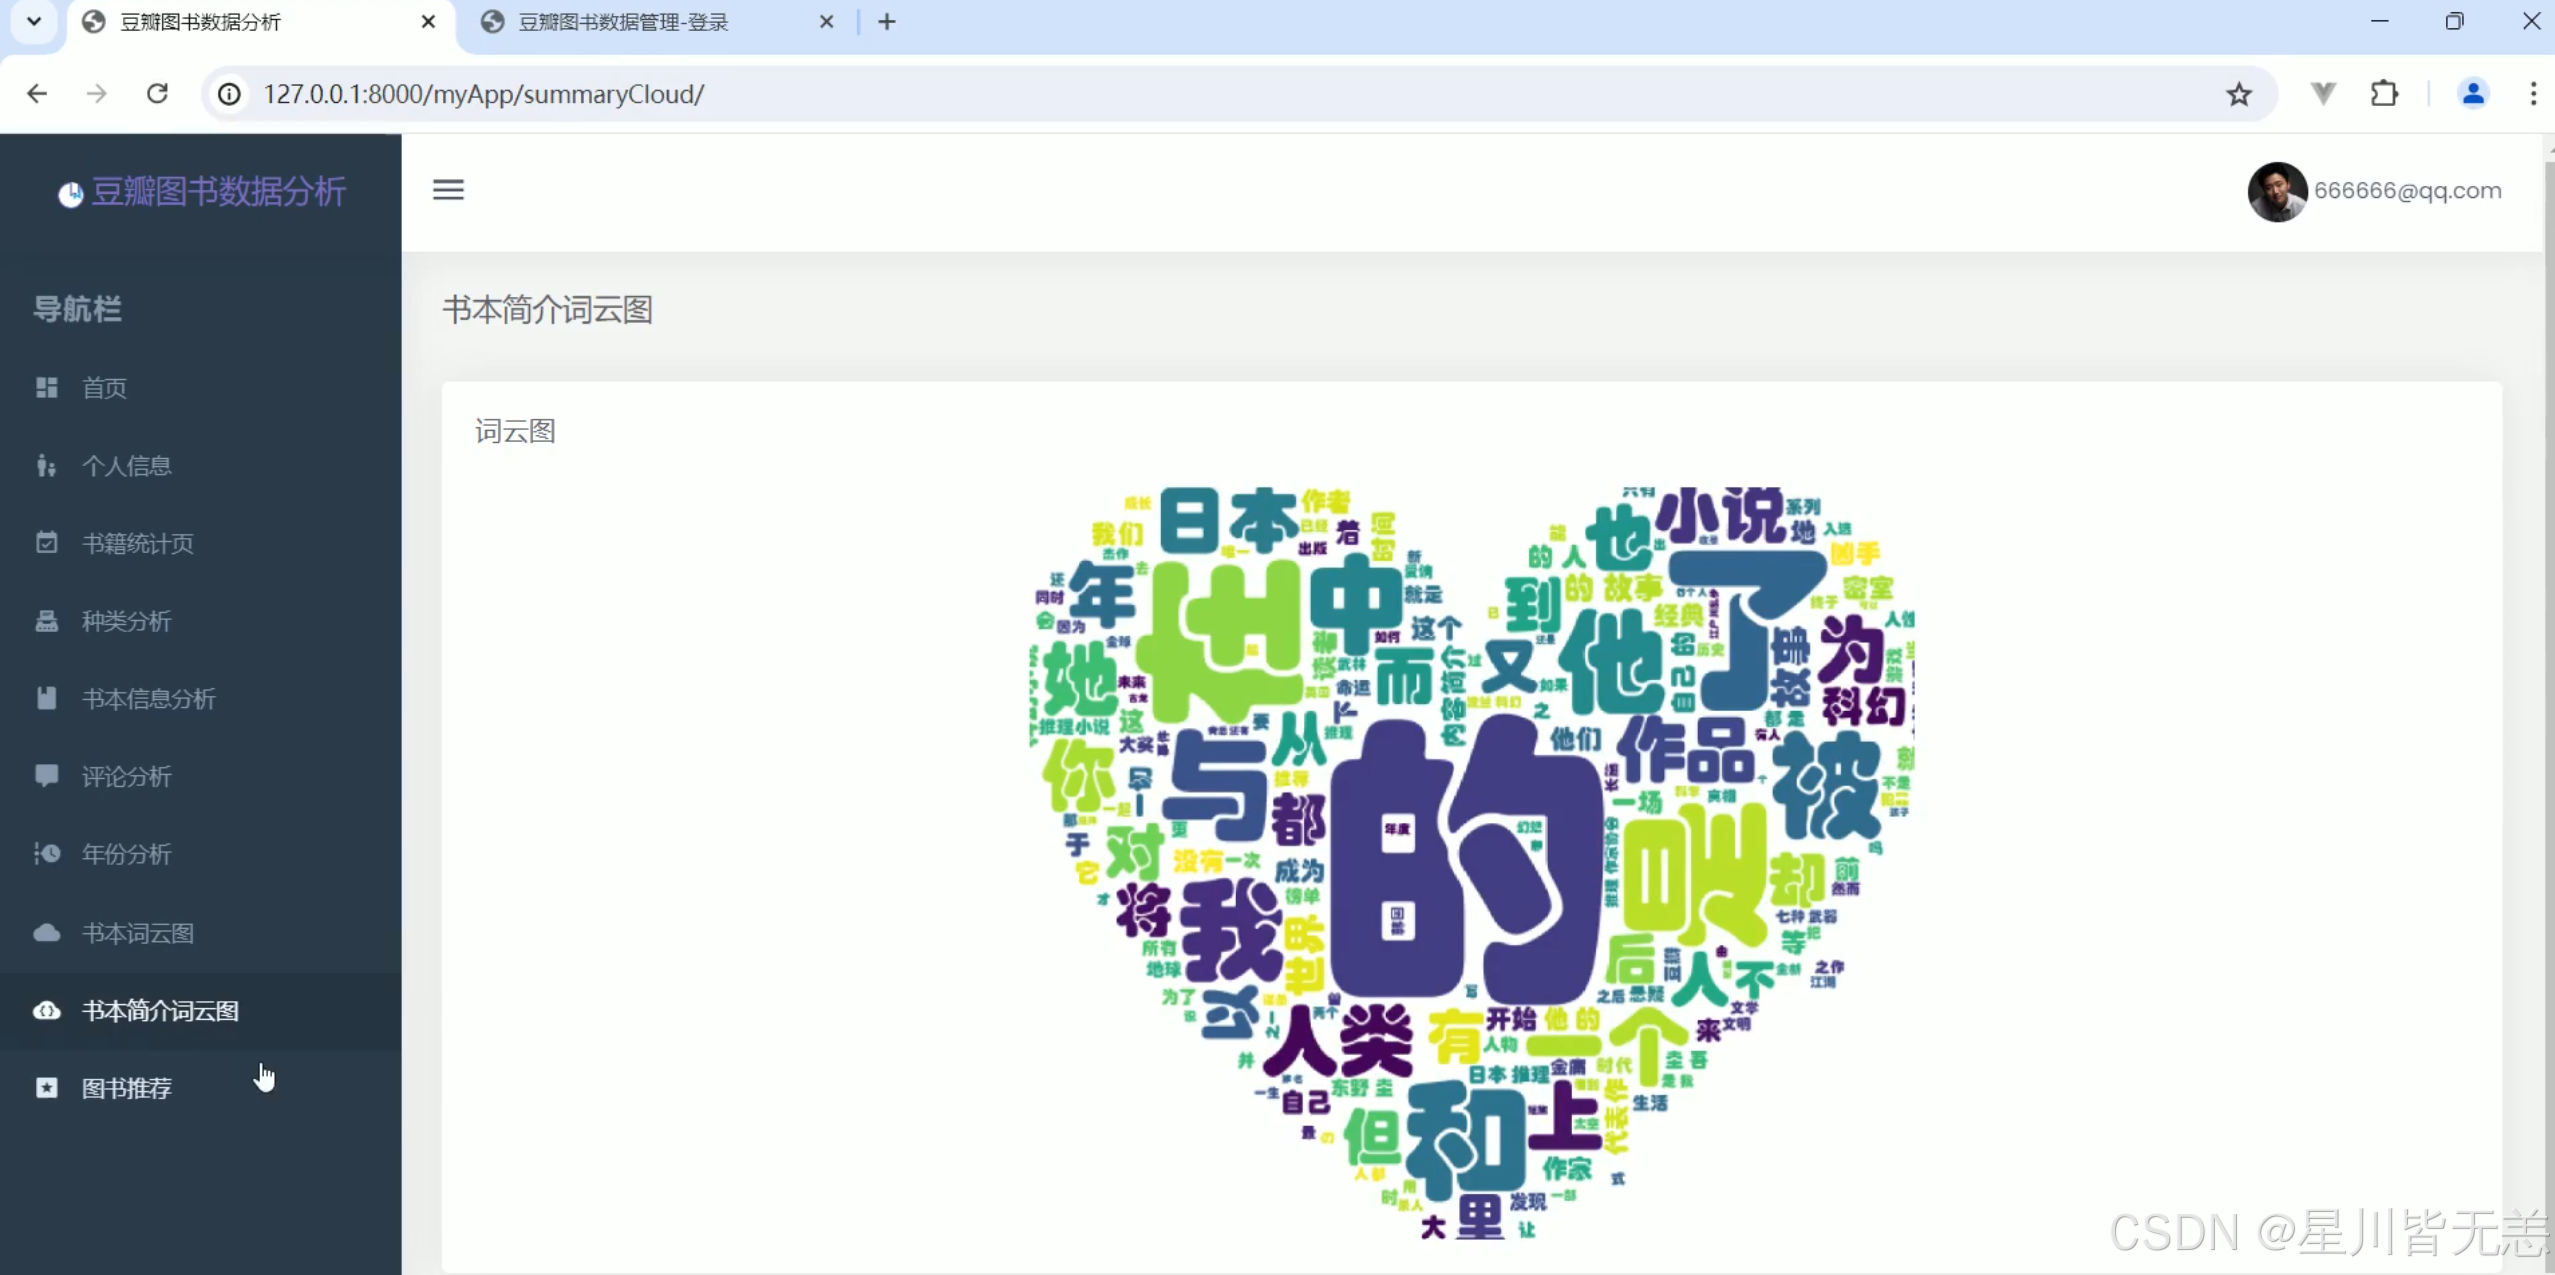The height and width of the screenshot is (1275, 2555).
Task: Click the 个人信息 person icon
Action: (x=47, y=466)
